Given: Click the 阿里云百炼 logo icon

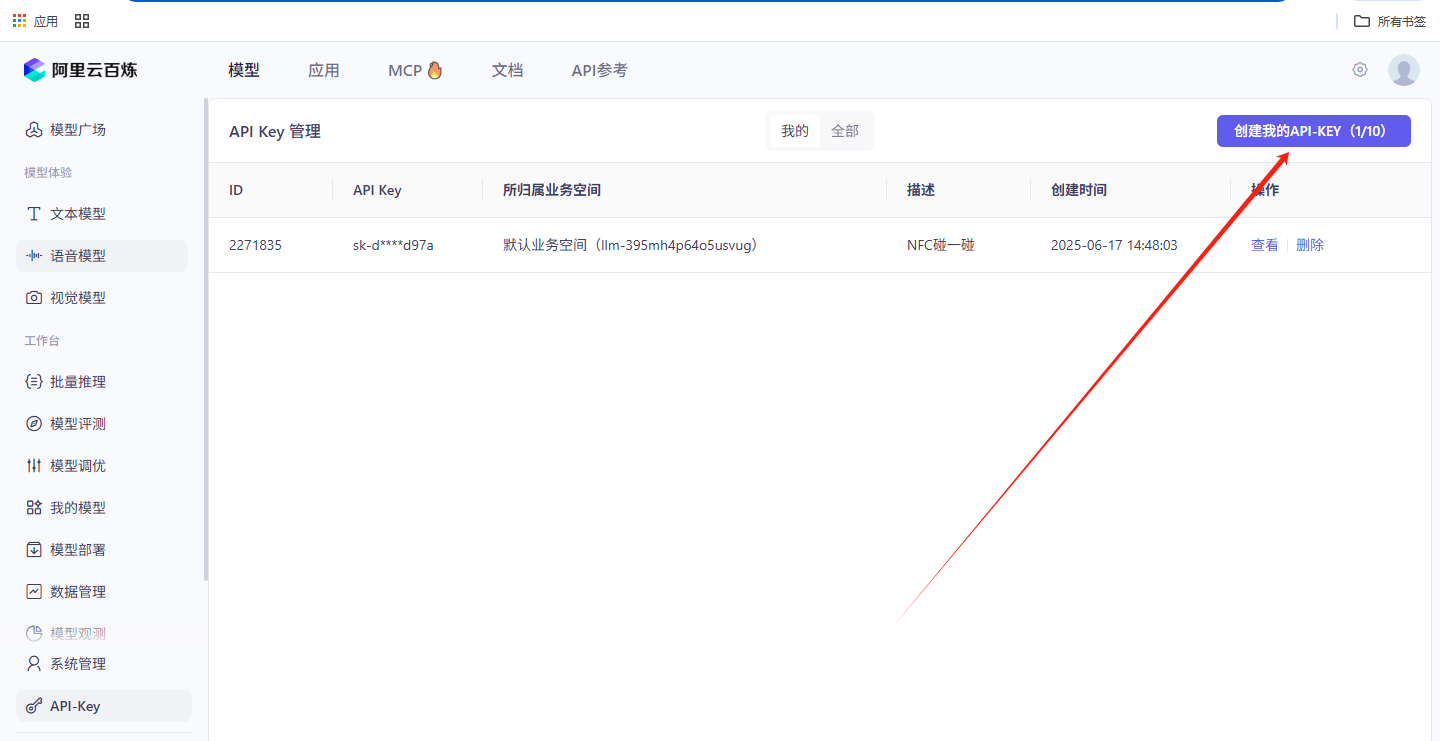Looking at the screenshot, I should pos(35,70).
